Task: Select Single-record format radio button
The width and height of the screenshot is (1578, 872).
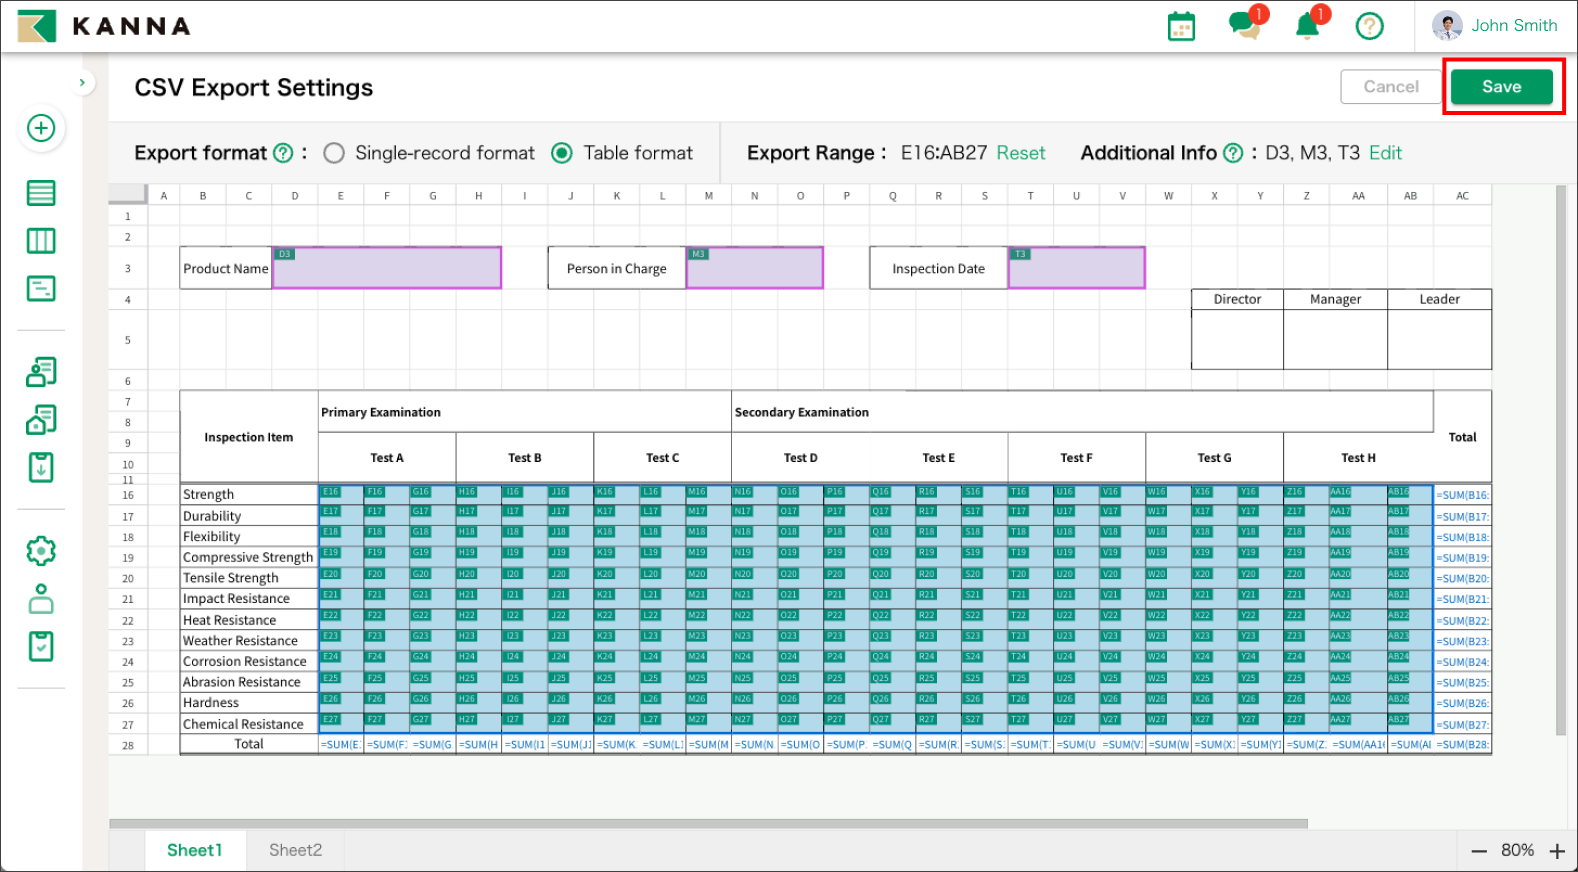Action: [x=334, y=153]
